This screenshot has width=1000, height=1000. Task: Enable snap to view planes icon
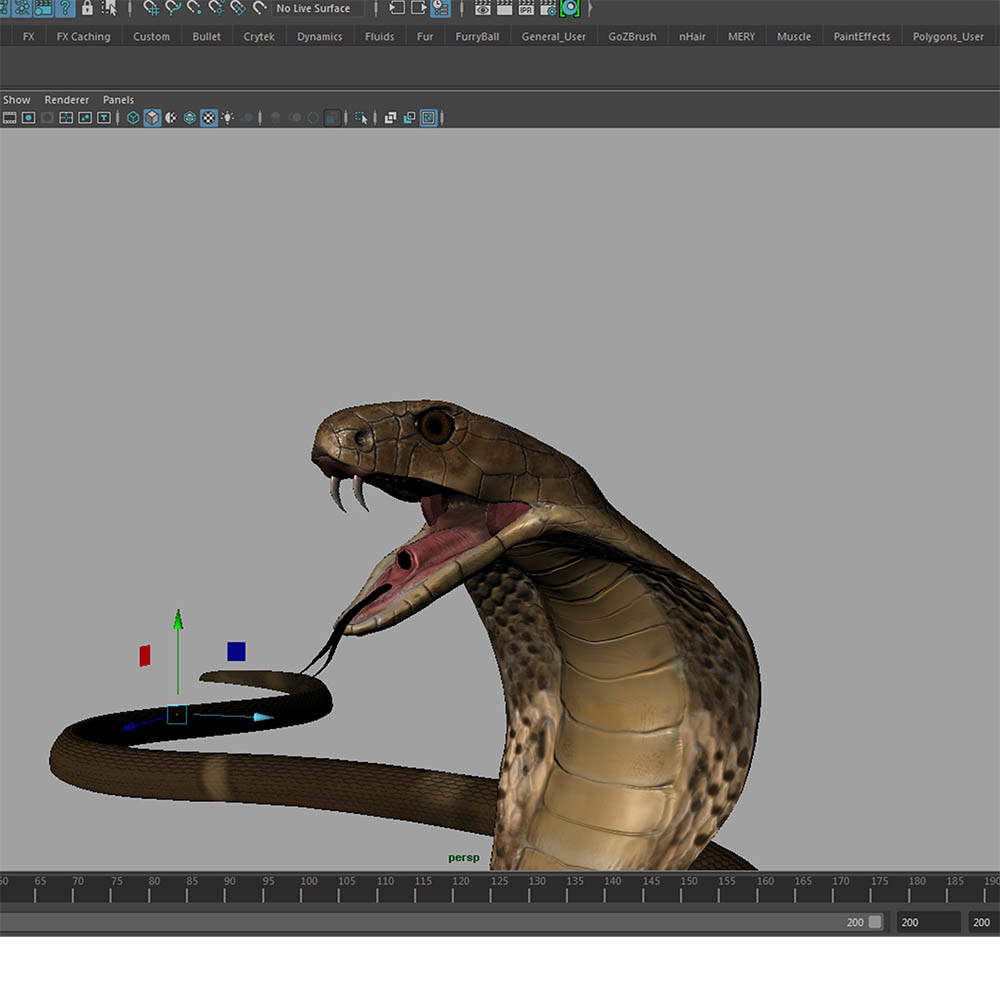coord(238,8)
